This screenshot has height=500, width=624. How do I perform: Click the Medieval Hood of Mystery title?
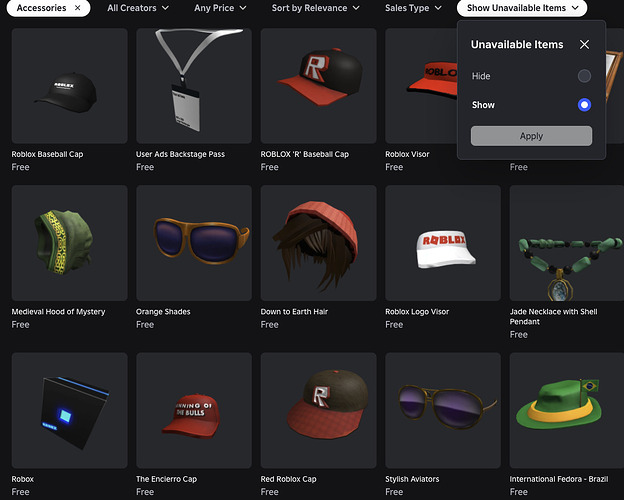58,312
